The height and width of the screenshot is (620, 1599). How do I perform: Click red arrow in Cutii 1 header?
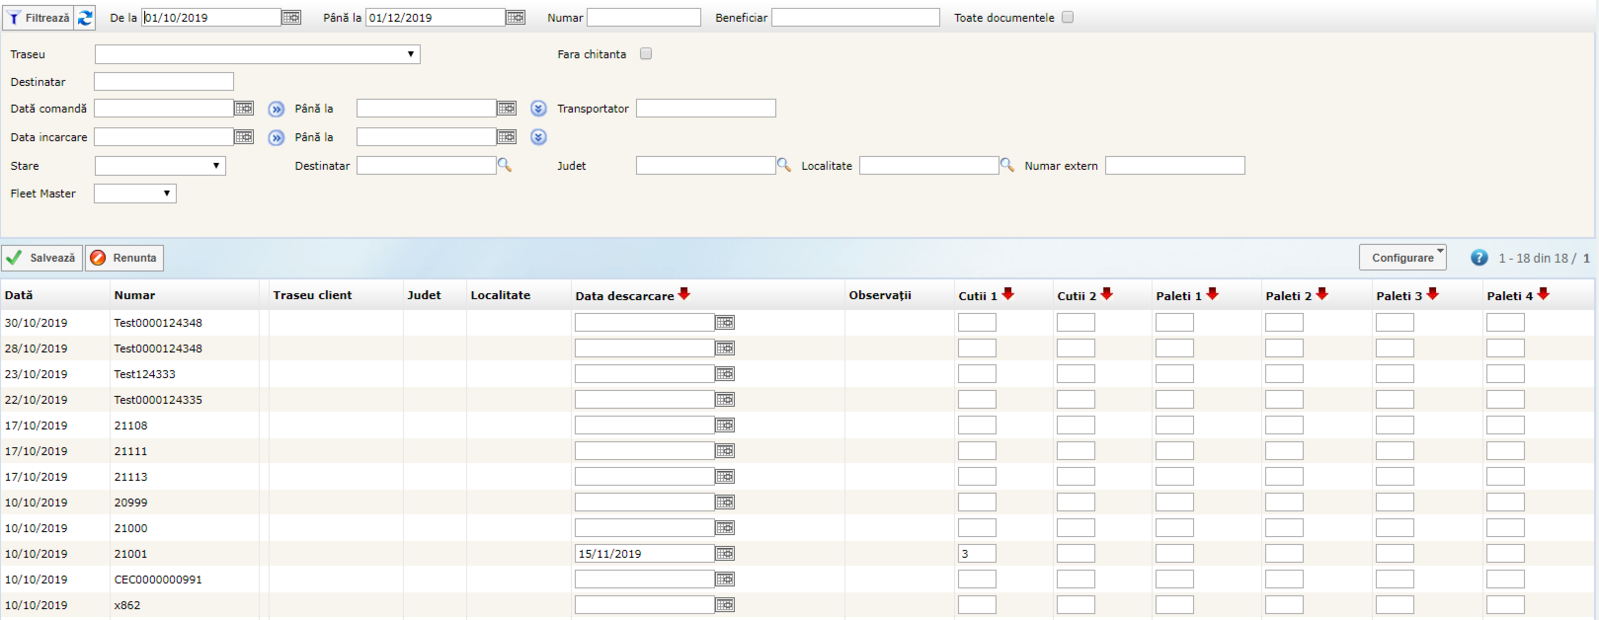[1008, 294]
